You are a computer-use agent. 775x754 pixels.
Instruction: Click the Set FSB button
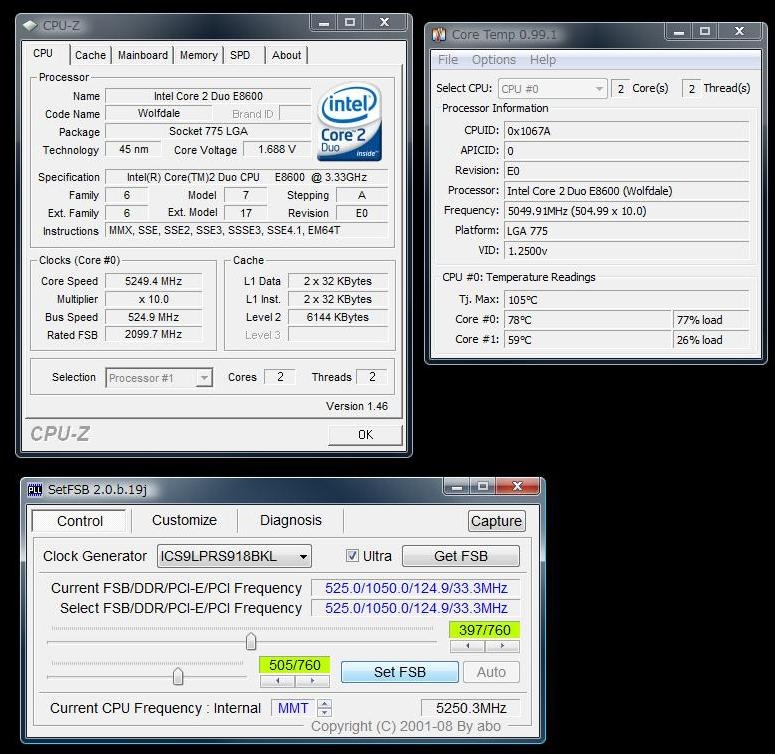tap(399, 672)
